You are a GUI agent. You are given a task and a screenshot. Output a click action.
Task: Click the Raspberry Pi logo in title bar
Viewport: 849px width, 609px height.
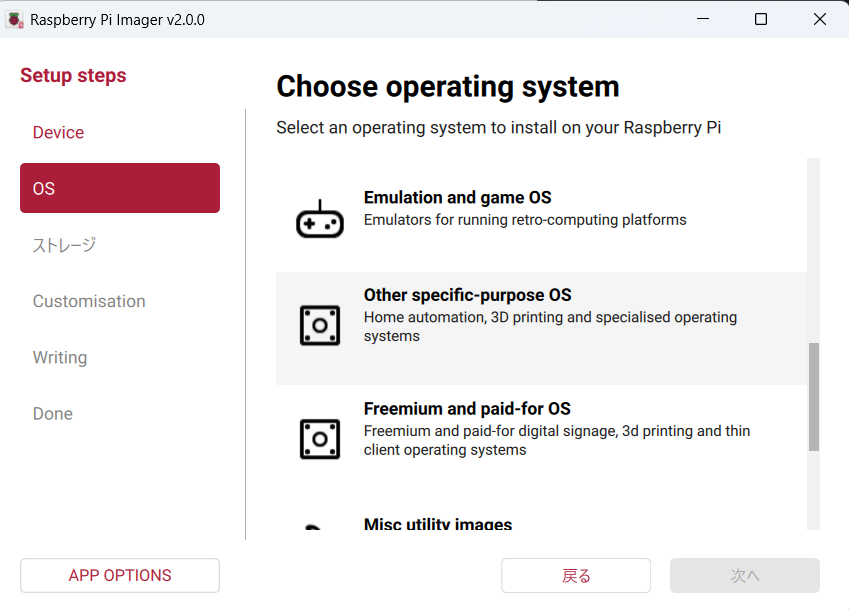click(15, 19)
